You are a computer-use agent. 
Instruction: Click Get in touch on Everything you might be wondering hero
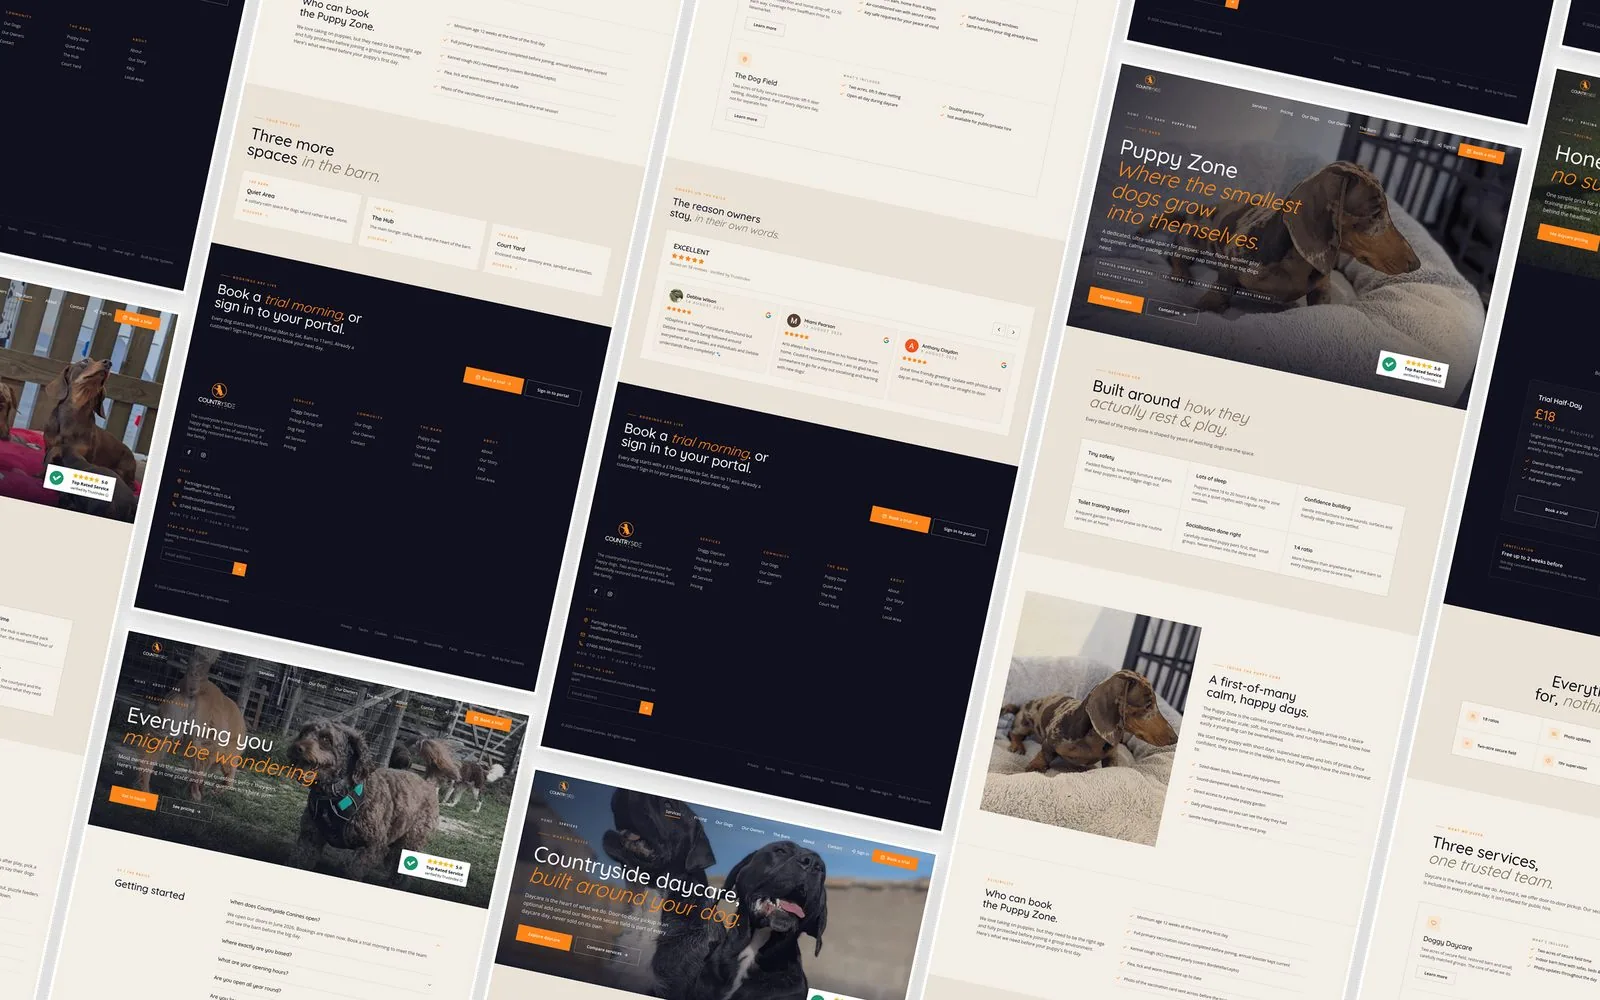pyautogui.click(x=133, y=798)
